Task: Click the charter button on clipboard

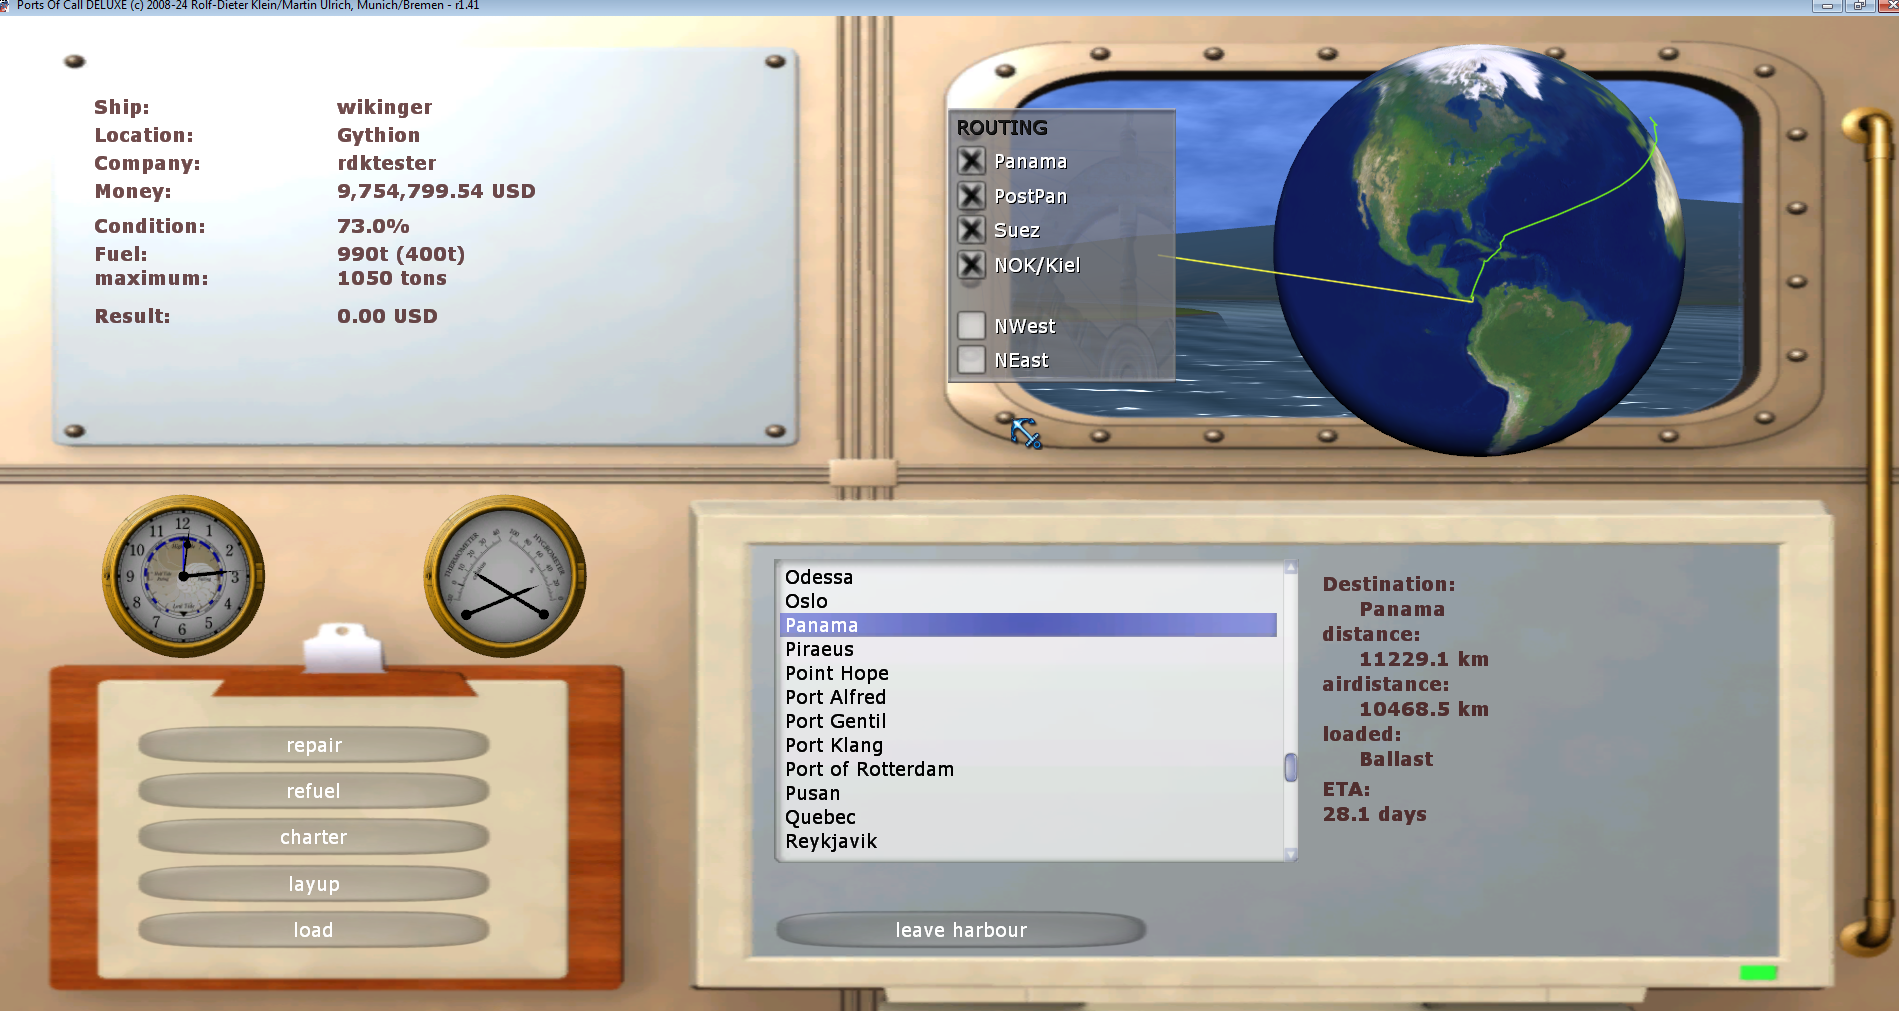Action: (x=313, y=837)
